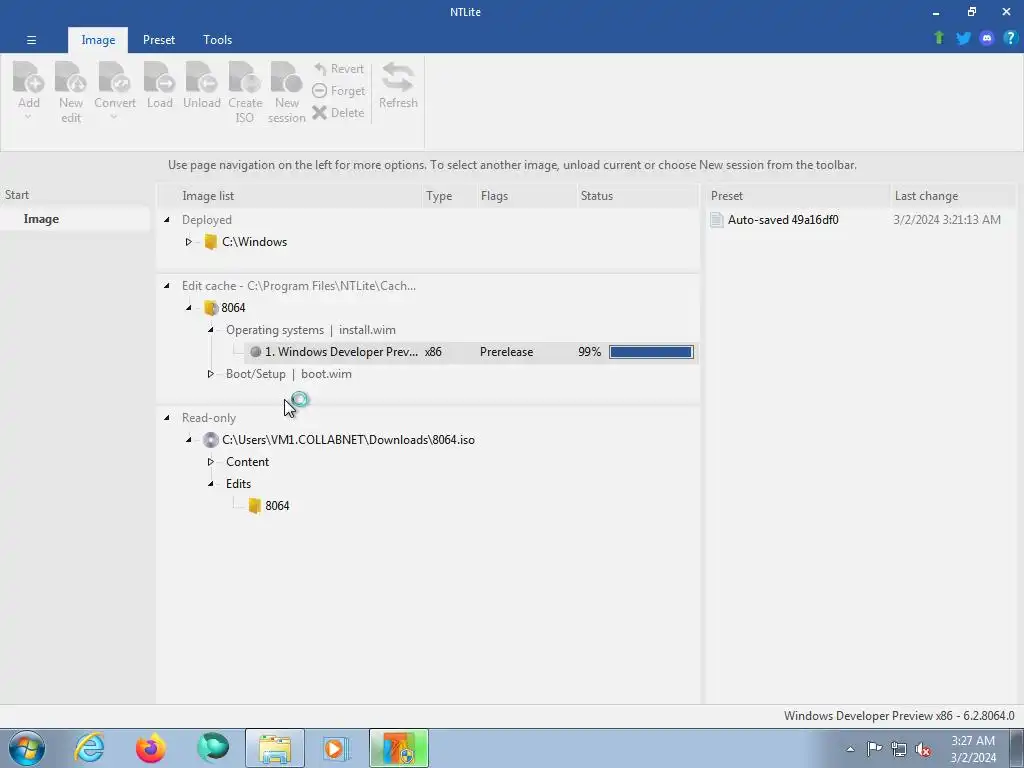
Task: Click the green update arrow icon
Action: (x=939, y=38)
